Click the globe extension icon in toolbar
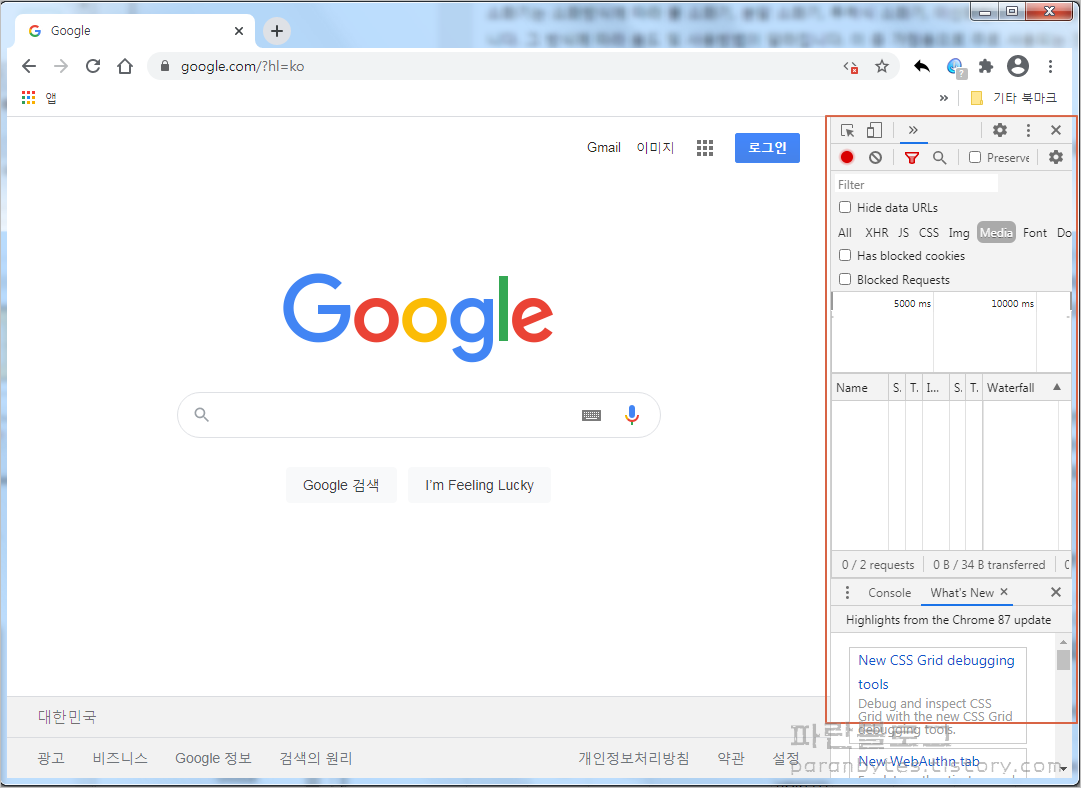Image resolution: width=1081 pixels, height=788 pixels. (x=956, y=67)
